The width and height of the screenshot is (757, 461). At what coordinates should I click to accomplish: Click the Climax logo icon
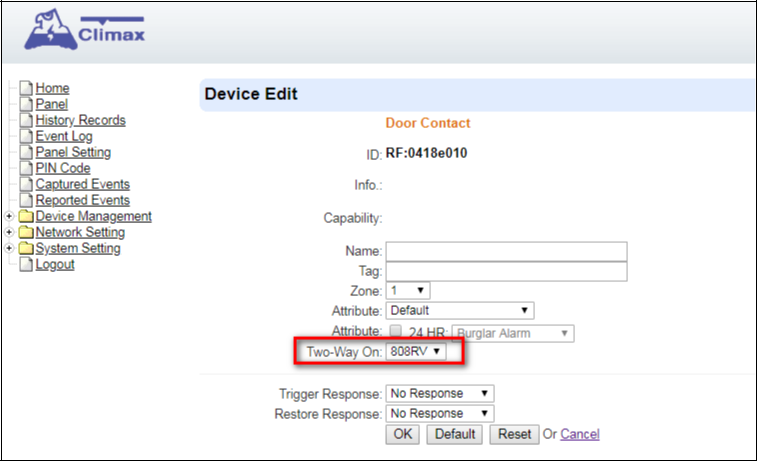click(x=51, y=29)
